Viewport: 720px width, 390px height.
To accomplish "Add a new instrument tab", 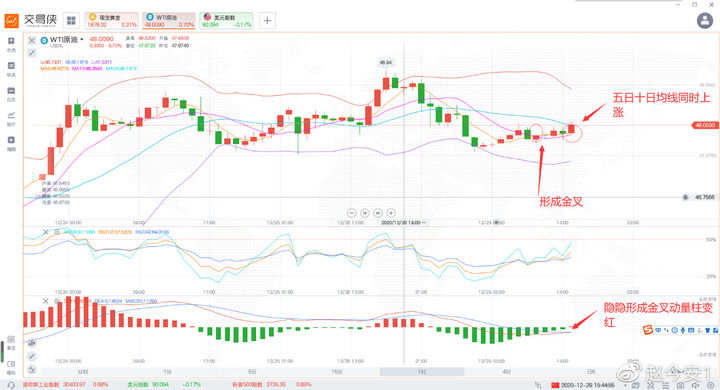I will tap(267, 21).
